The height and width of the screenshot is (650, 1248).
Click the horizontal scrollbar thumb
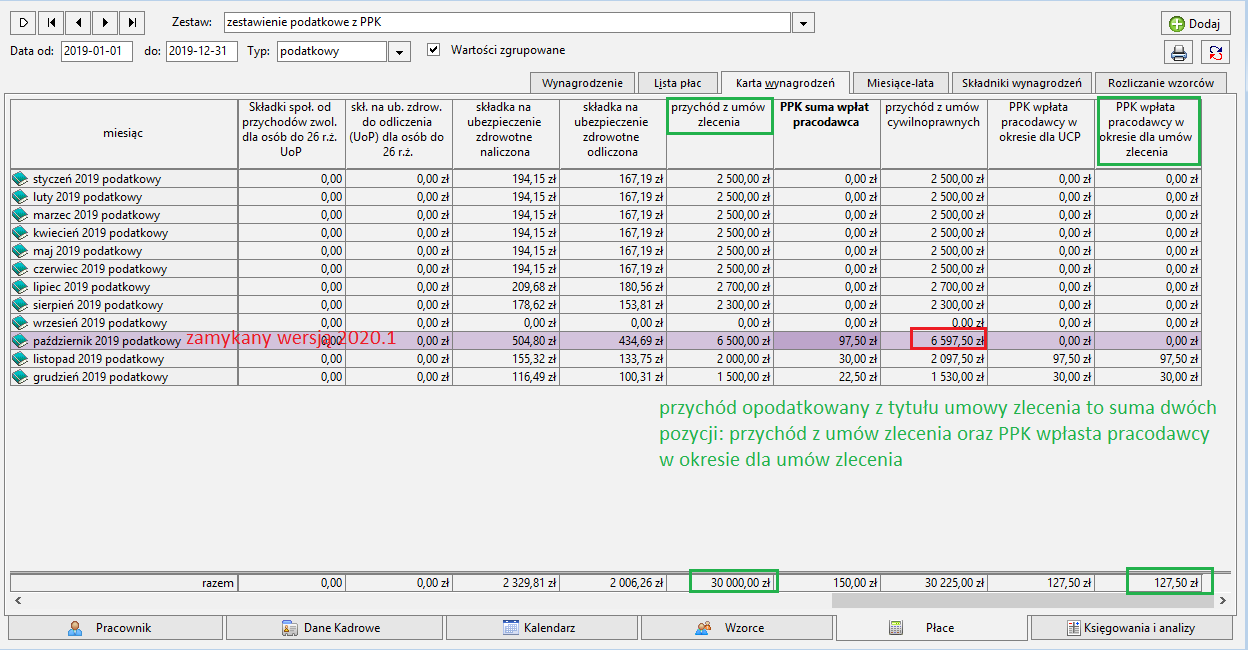tap(1024, 600)
